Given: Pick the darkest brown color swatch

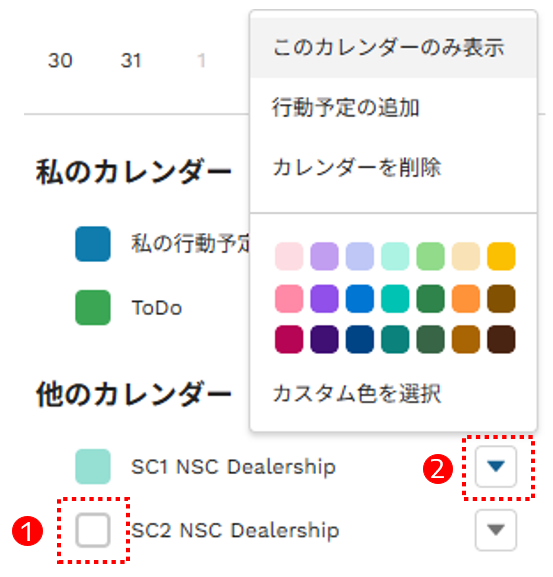Looking at the screenshot, I should (501, 339).
